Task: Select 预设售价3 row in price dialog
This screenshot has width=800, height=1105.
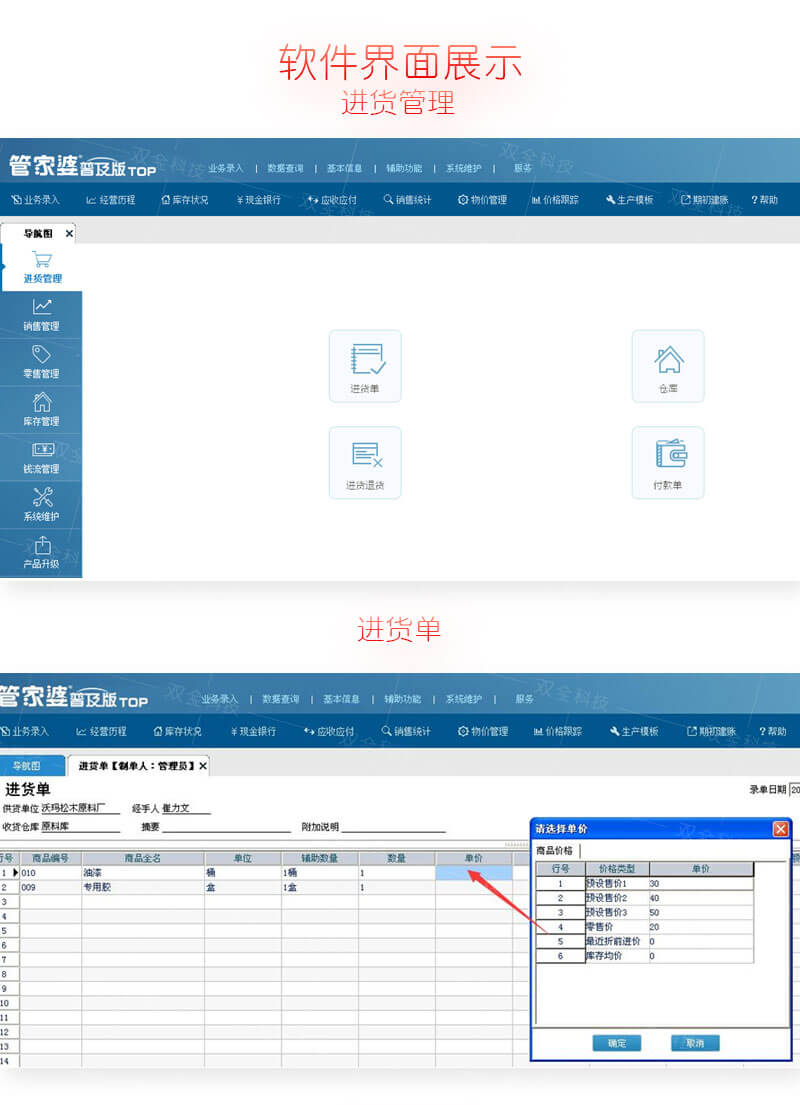Action: point(645,912)
